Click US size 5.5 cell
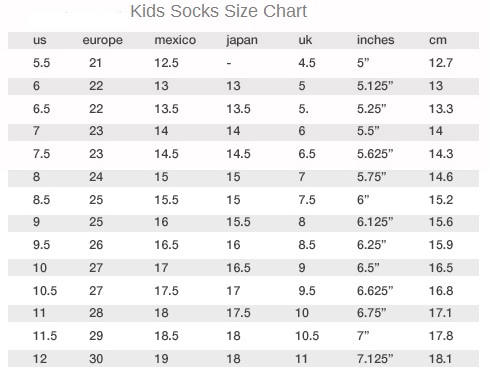 [41, 63]
